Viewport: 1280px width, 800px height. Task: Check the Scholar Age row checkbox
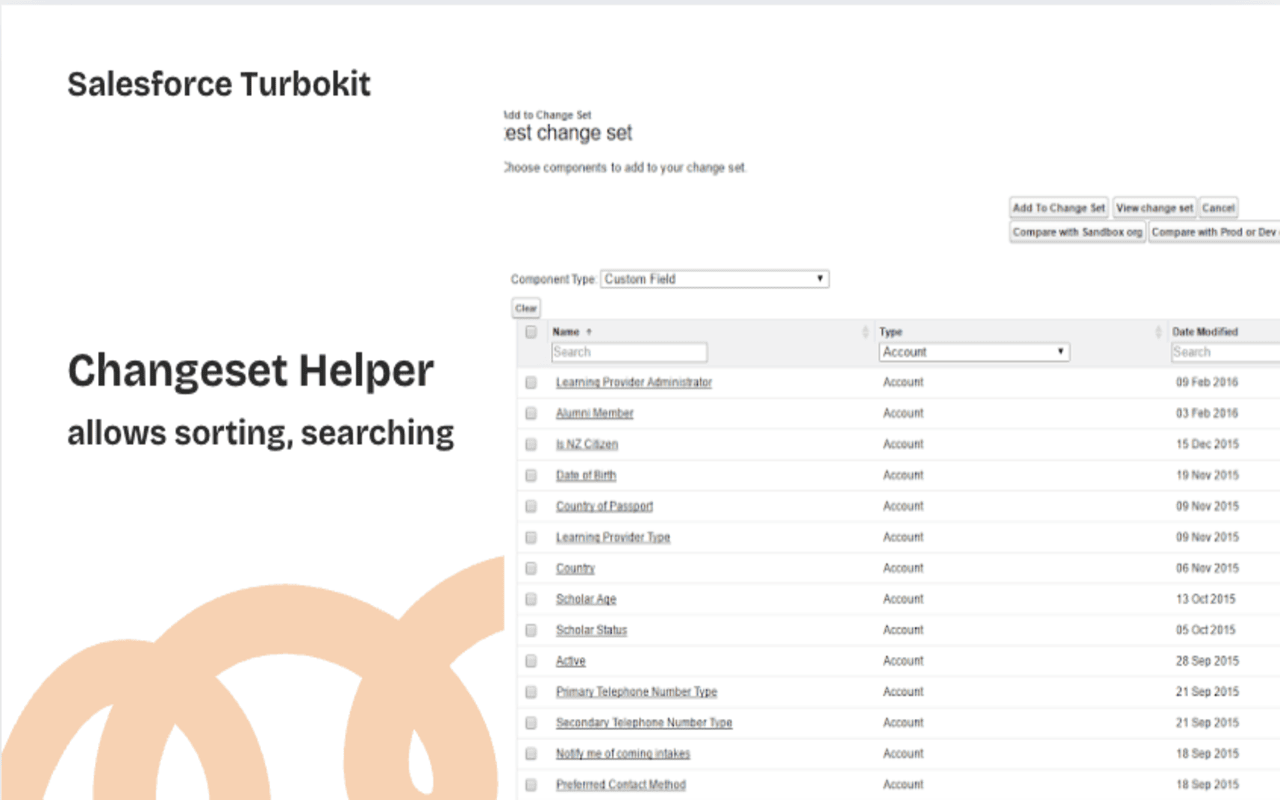(531, 600)
